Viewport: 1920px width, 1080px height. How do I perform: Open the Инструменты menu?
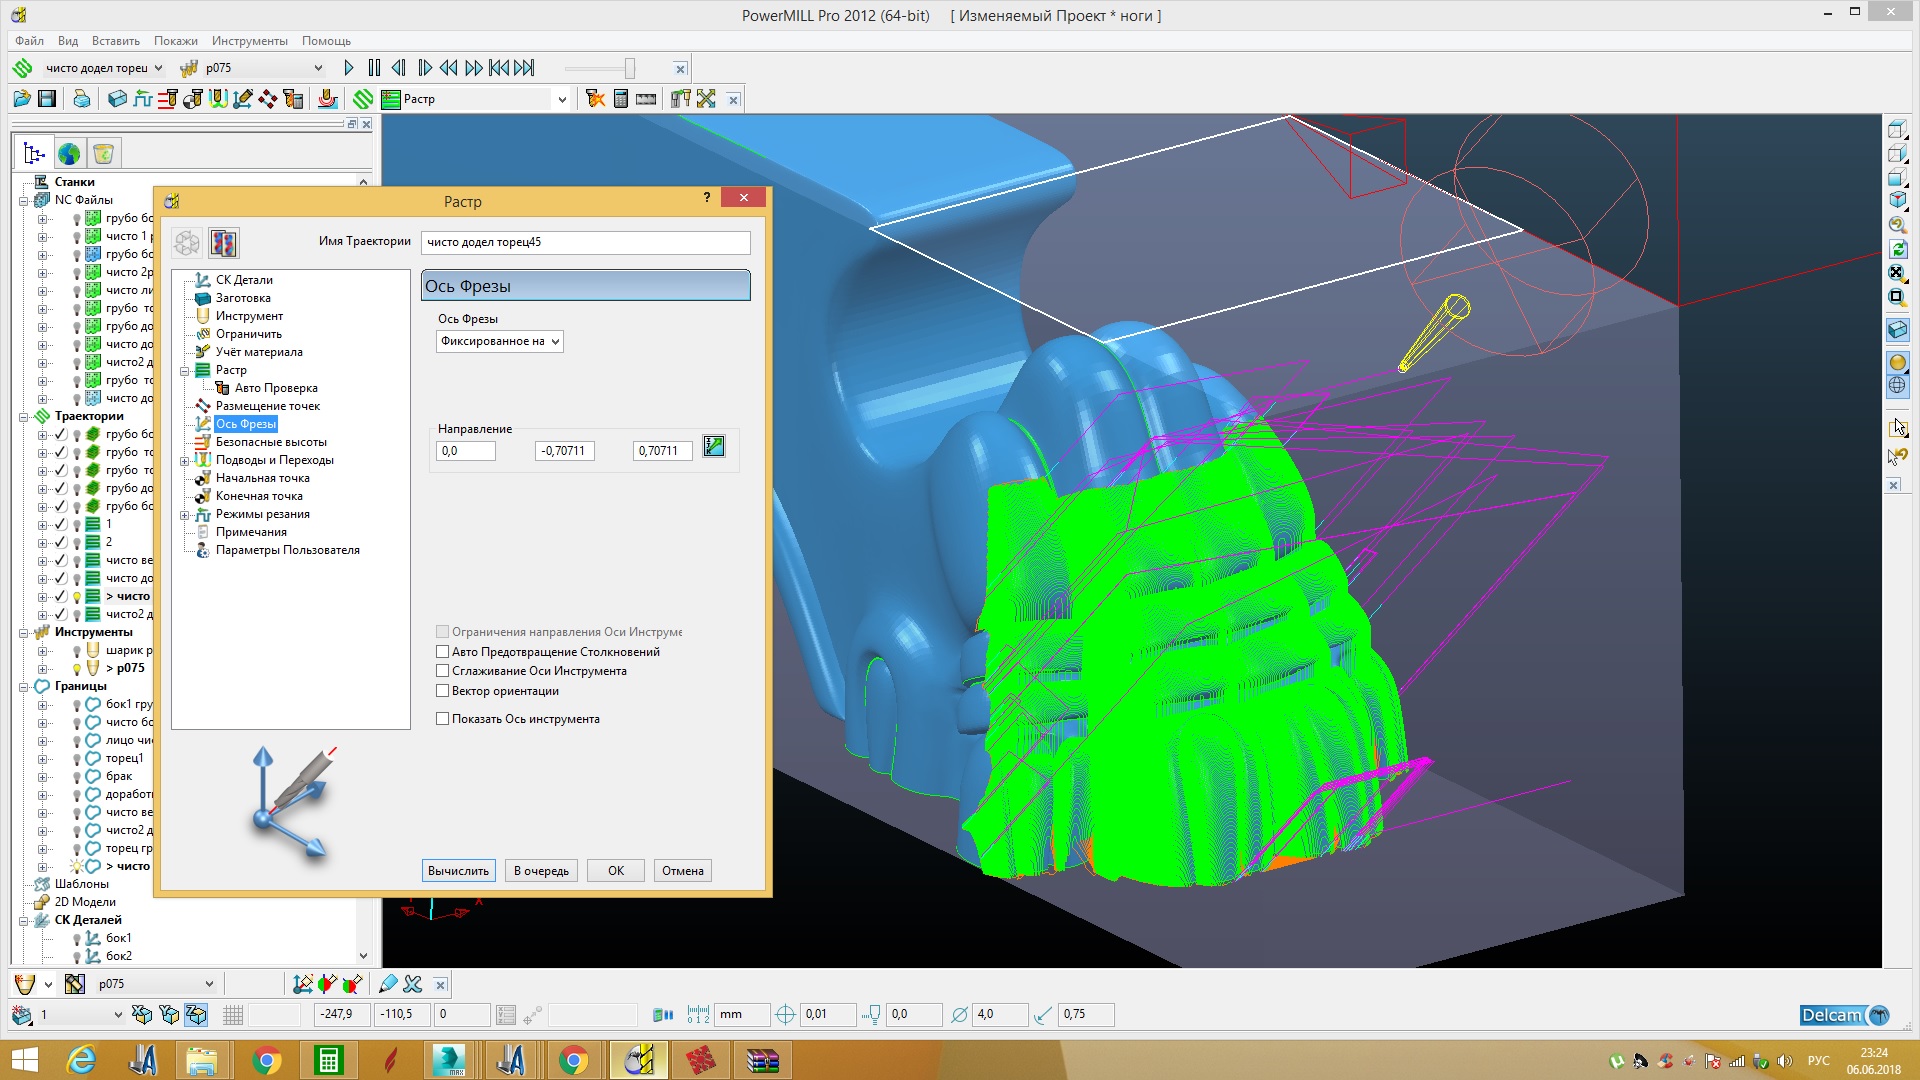(x=249, y=41)
